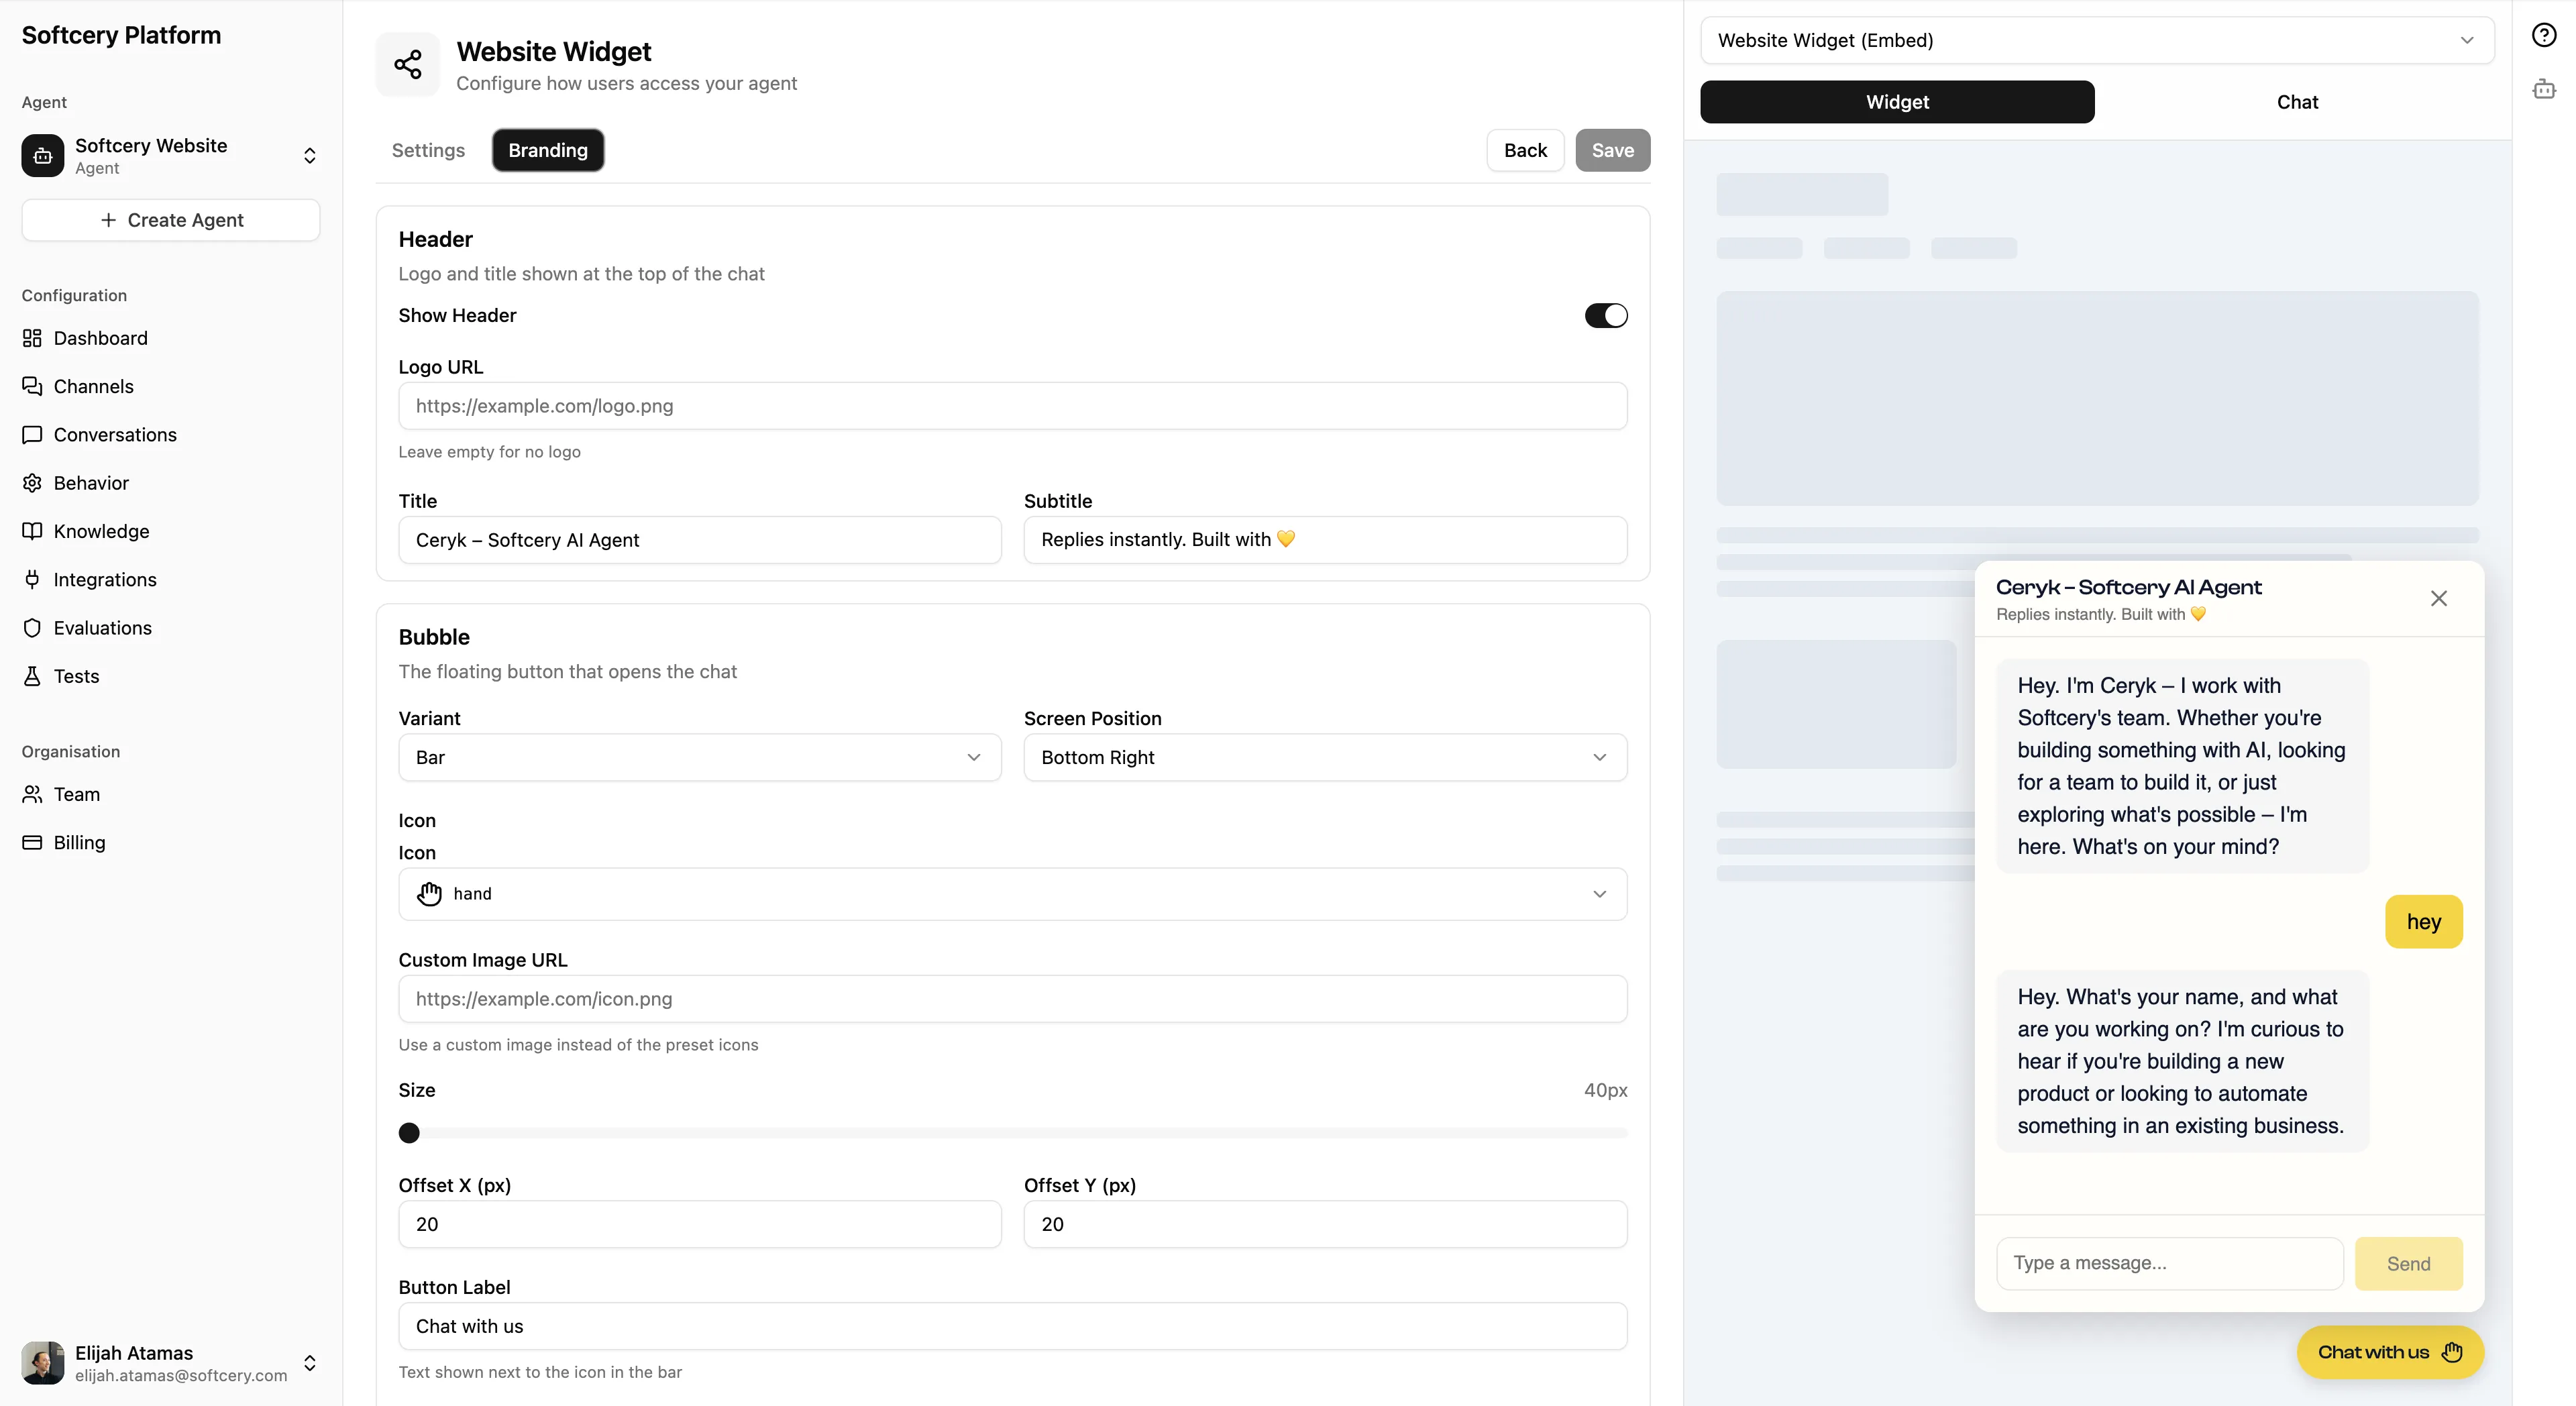The height and width of the screenshot is (1406, 2576).
Task: Switch to the Settings tab
Action: (x=428, y=150)
